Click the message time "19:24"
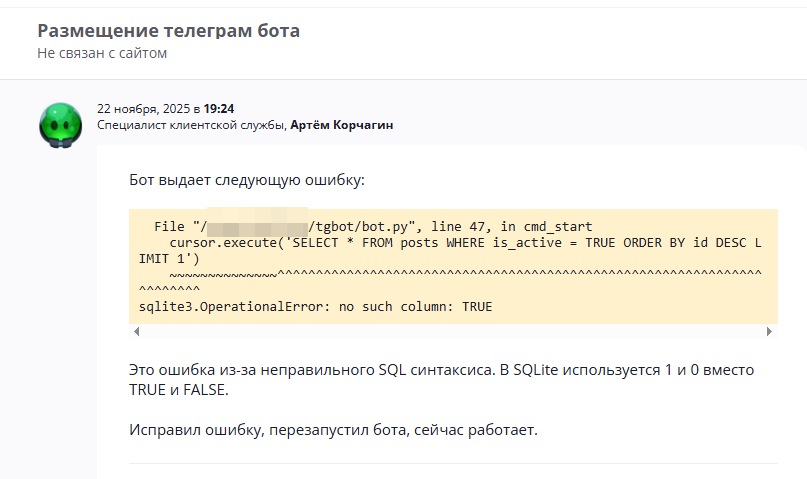Viewport: 807px width, 479px height. tap(219, 108)
